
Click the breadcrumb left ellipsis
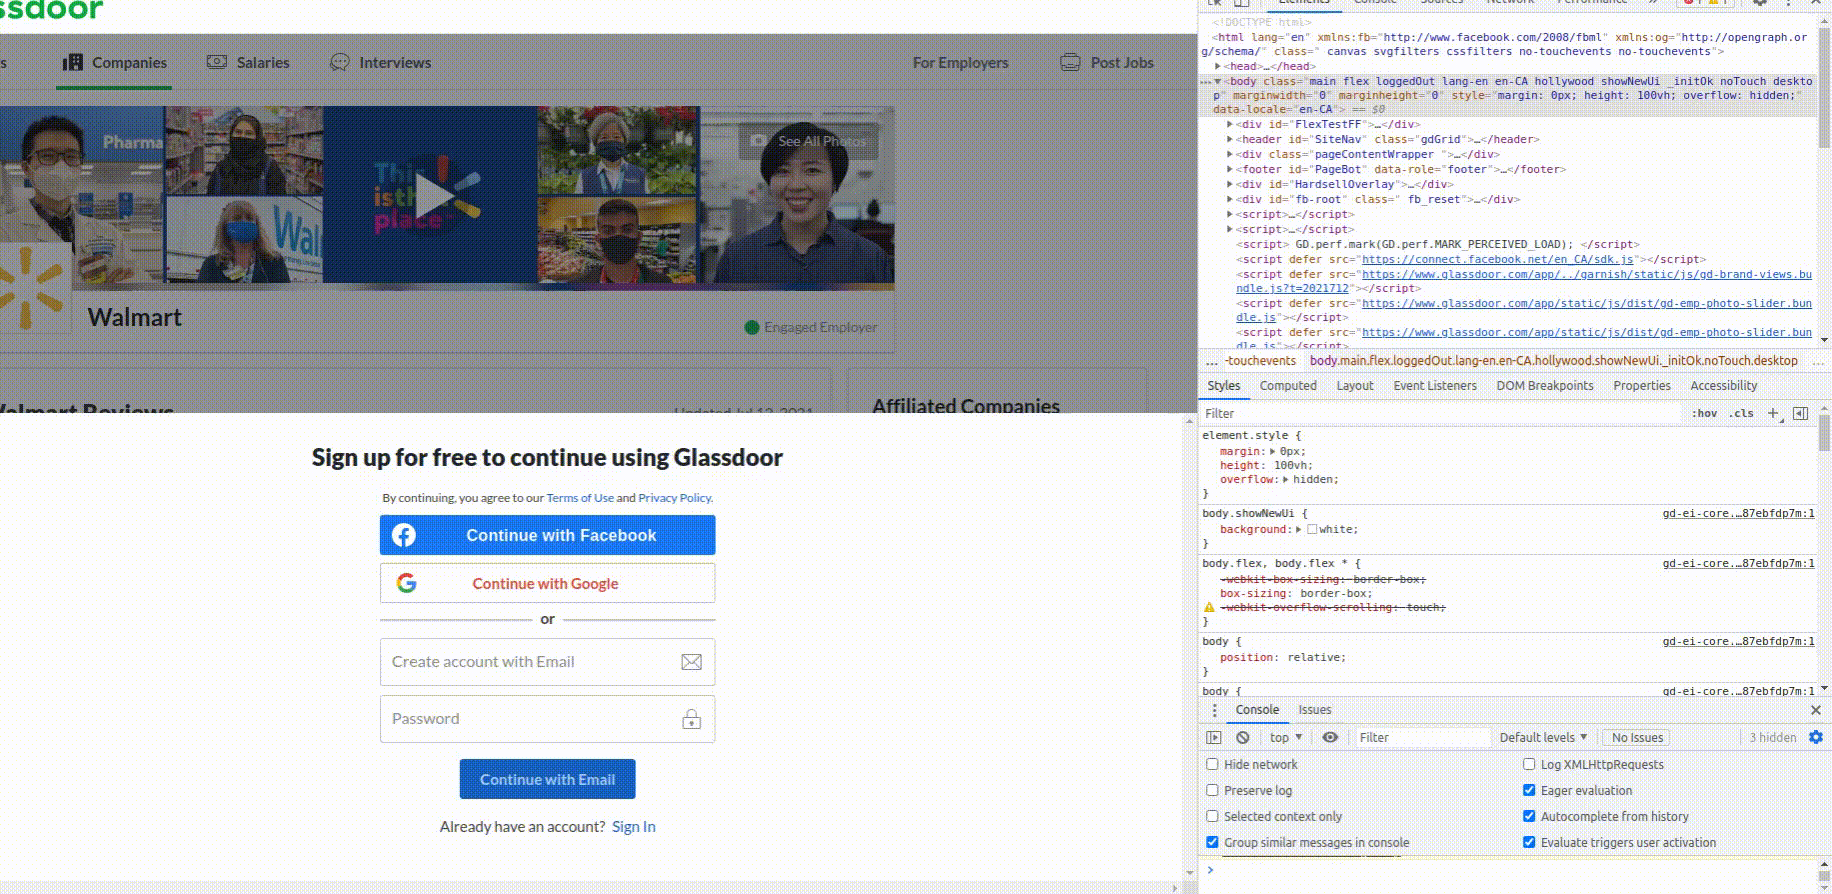1212,361
